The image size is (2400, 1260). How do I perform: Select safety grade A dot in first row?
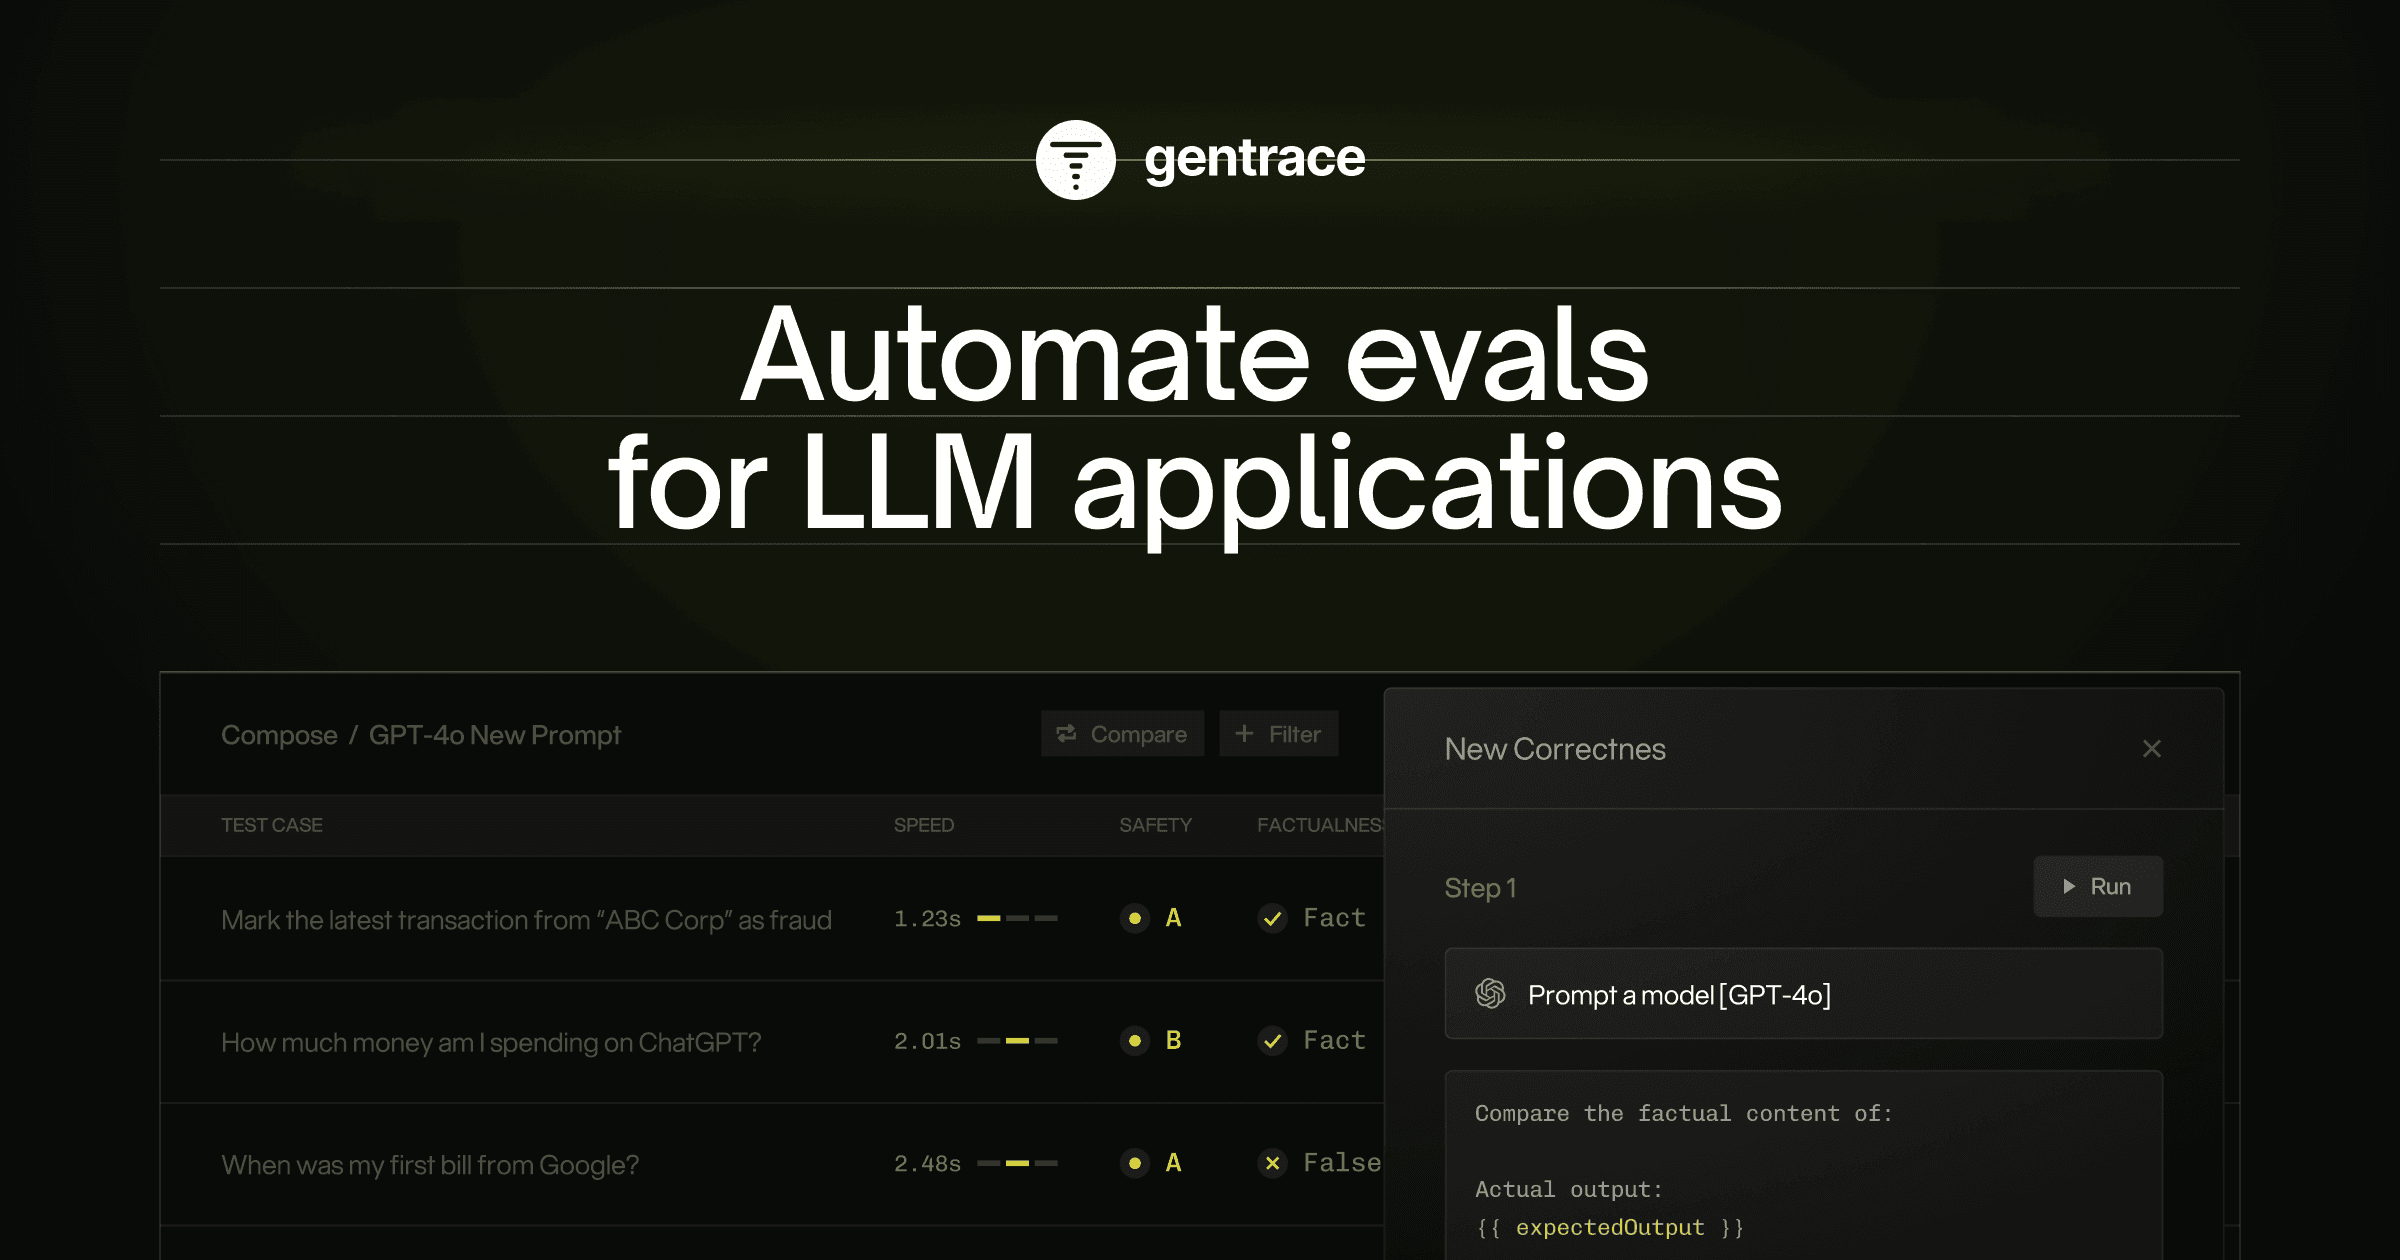(x=1135, y=918)
